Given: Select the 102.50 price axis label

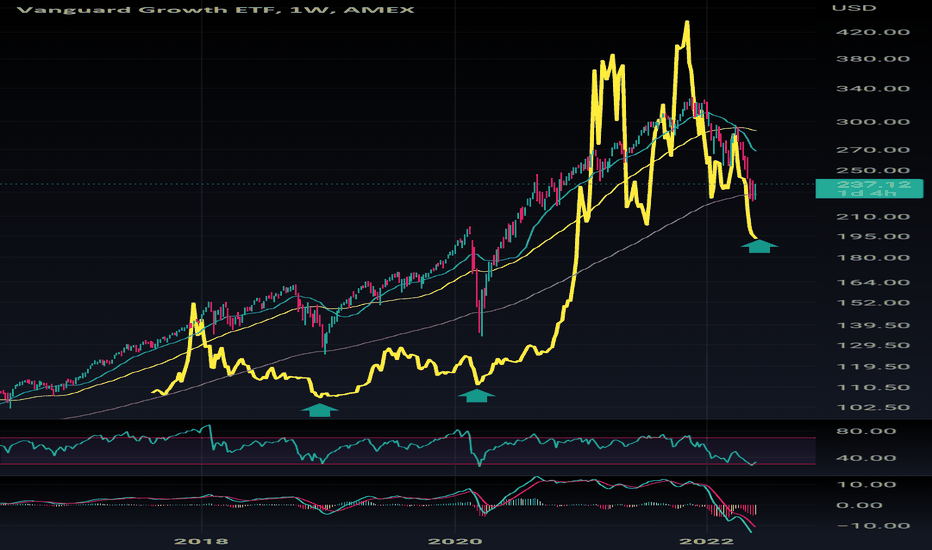Looking at the screenshot, I should [x=873, y=408].
